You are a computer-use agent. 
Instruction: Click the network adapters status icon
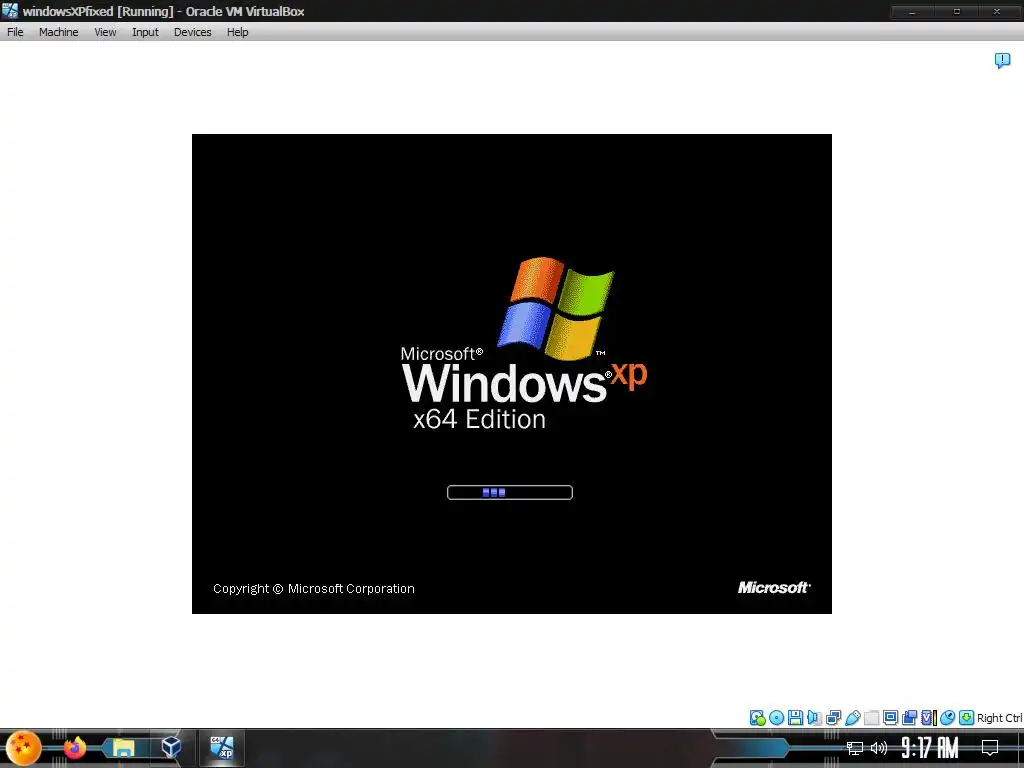tap(833, 718)
